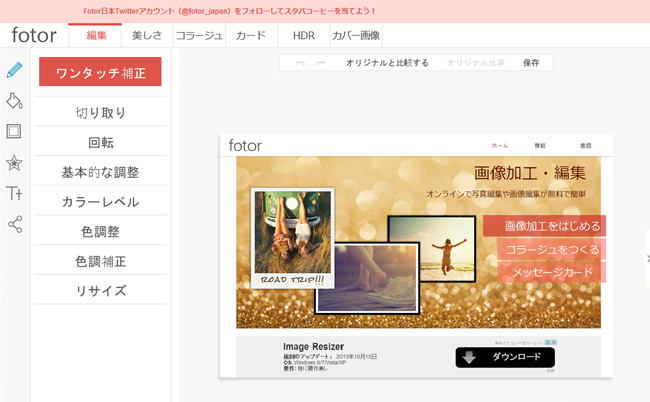The width and height of the screenshot is (650, 402).
Task: Expand the 回転 option
Action: (x=100, y=142)
